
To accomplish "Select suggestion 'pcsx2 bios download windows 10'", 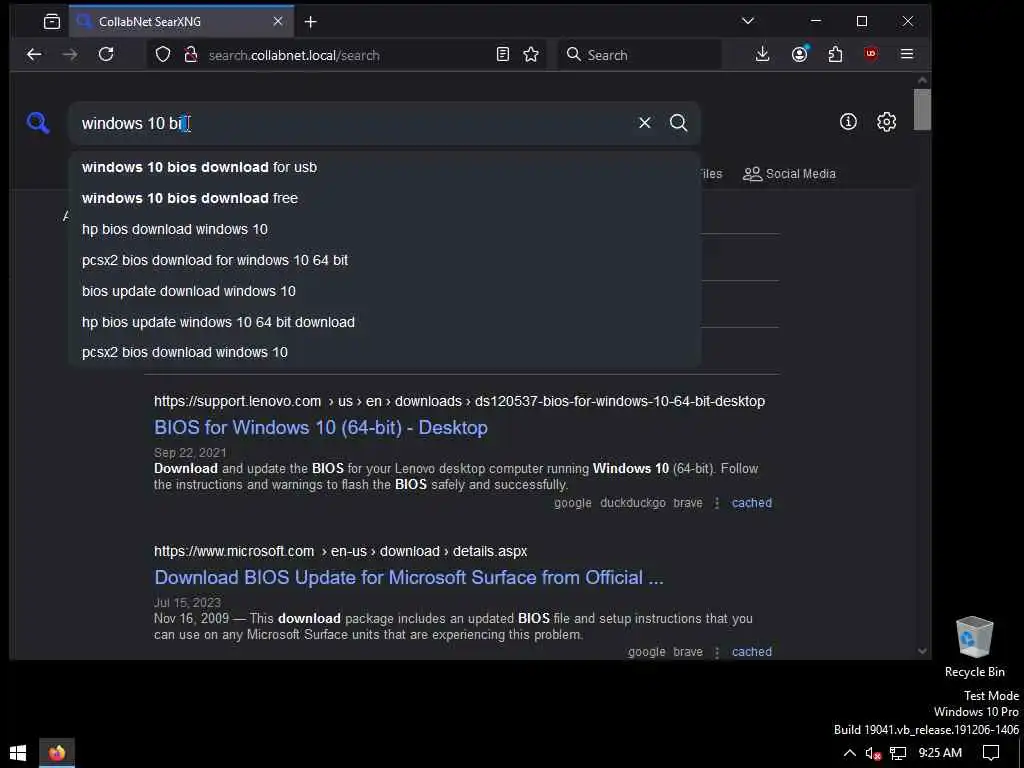I will [x=385, y=352].
